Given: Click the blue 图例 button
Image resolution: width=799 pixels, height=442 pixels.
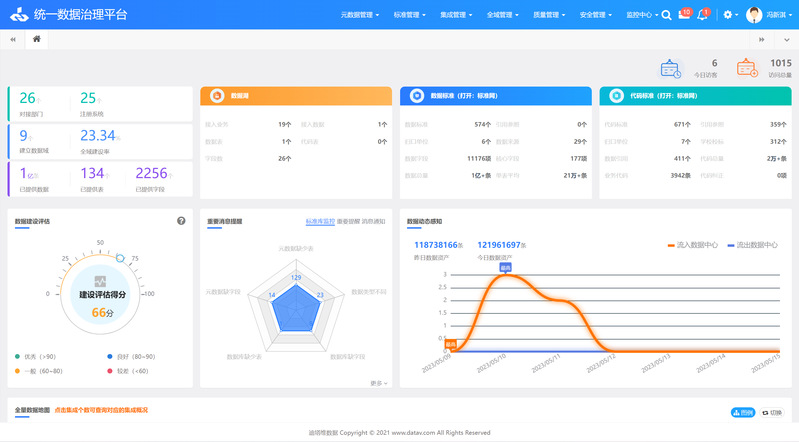Looking at the screenshot, I should point(743,412).
